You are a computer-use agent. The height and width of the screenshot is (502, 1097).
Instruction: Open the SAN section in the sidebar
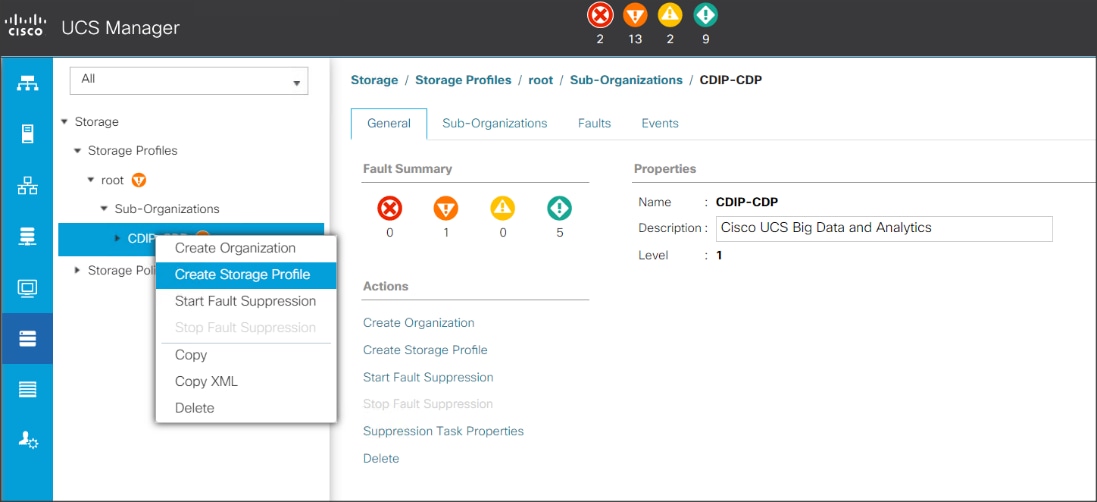[x=27, y=237]
